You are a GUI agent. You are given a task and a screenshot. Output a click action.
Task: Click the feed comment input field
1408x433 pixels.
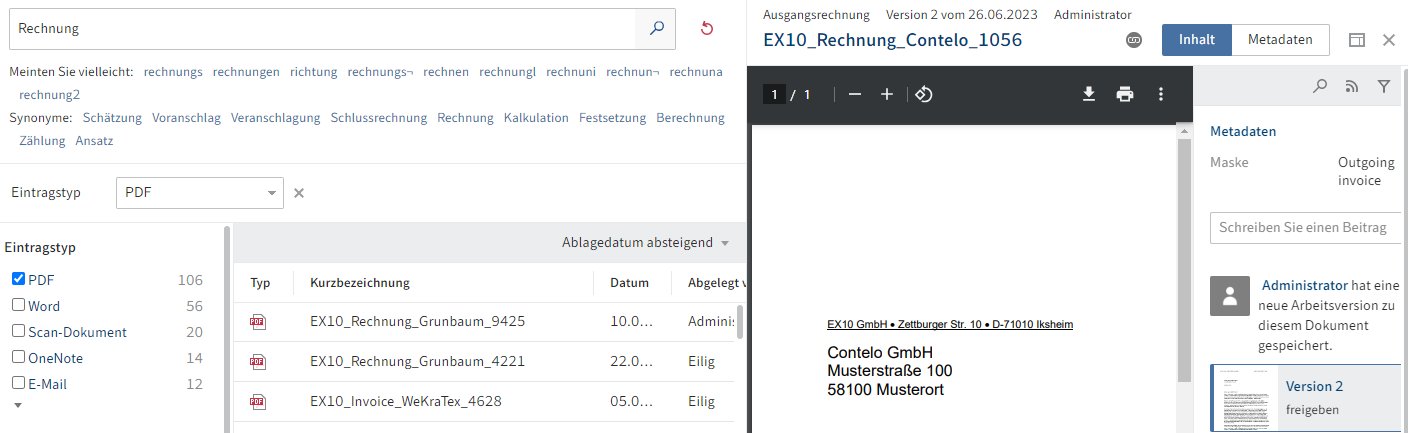pyautogui.click(x=1305, y=228)
